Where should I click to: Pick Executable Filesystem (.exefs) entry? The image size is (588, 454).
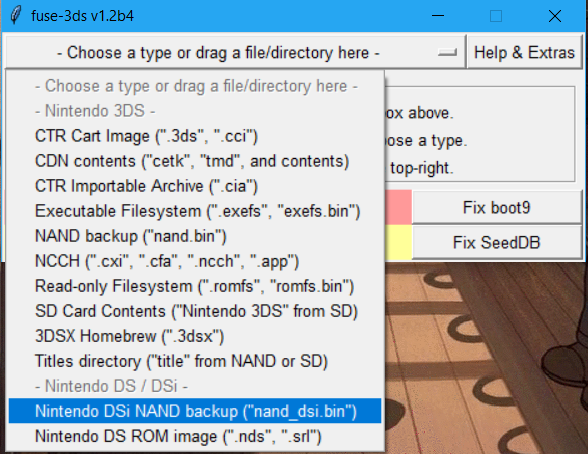(195, 211)
